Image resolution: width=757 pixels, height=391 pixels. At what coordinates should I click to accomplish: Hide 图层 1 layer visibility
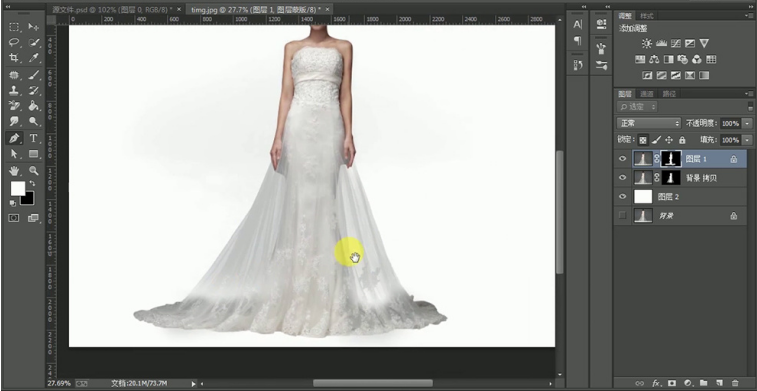623,159
